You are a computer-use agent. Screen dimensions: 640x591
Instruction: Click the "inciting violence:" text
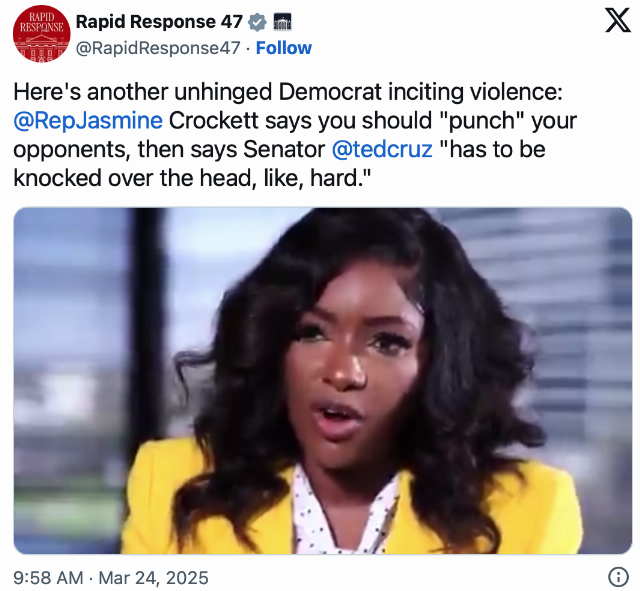point(475,92)
